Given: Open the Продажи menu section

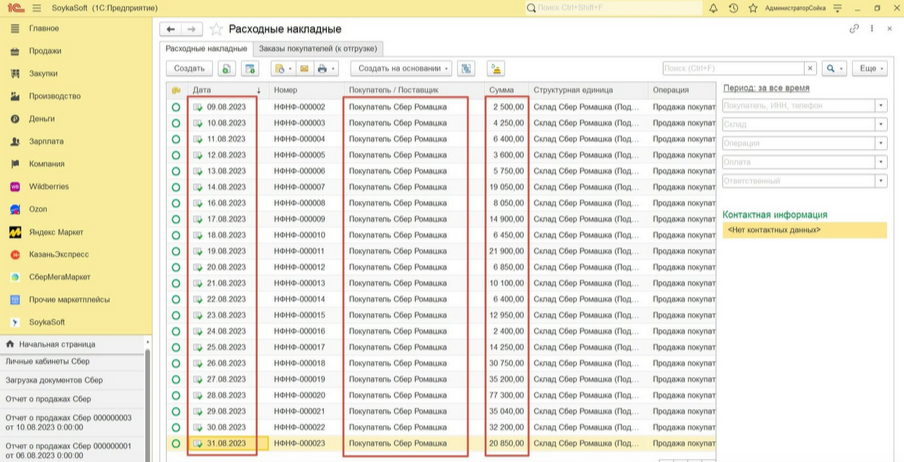Looking at the screenshot, I should (x=45, y=51).
